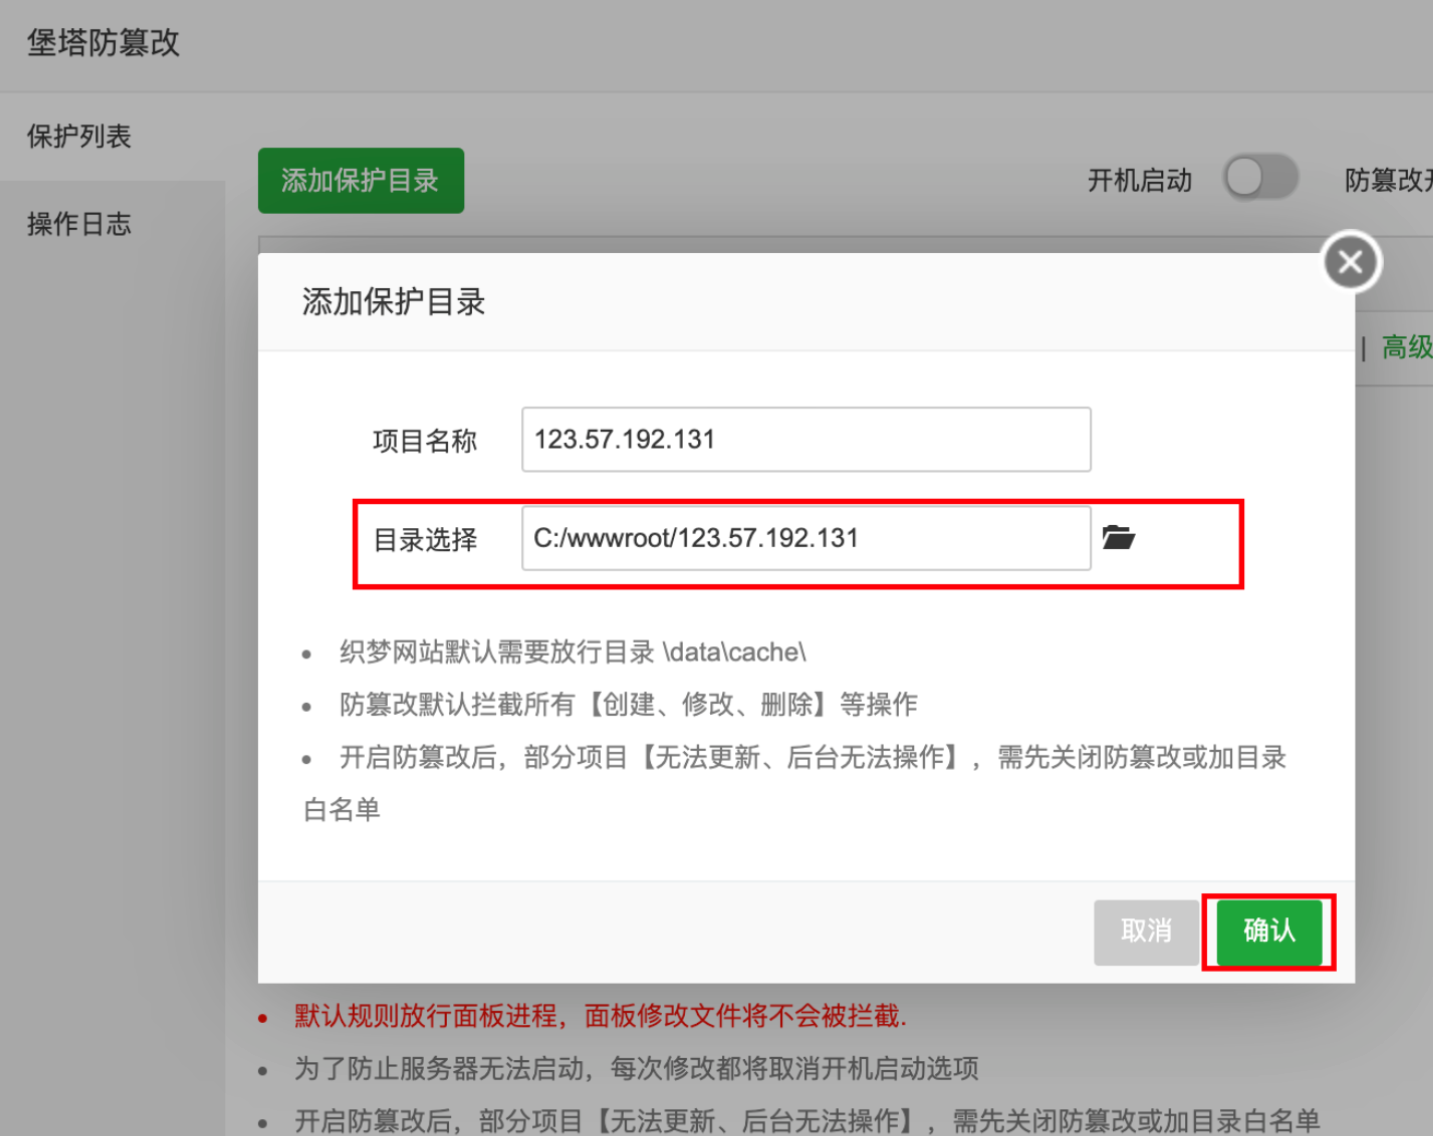
Task: Click the 添加保护目录 dialog title
Action: tap(393, 302)
